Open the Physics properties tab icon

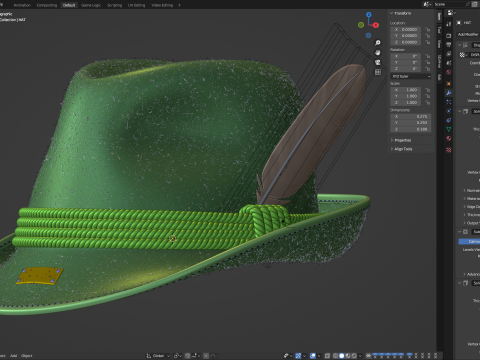pyautogui.click(x=449, y=111)
